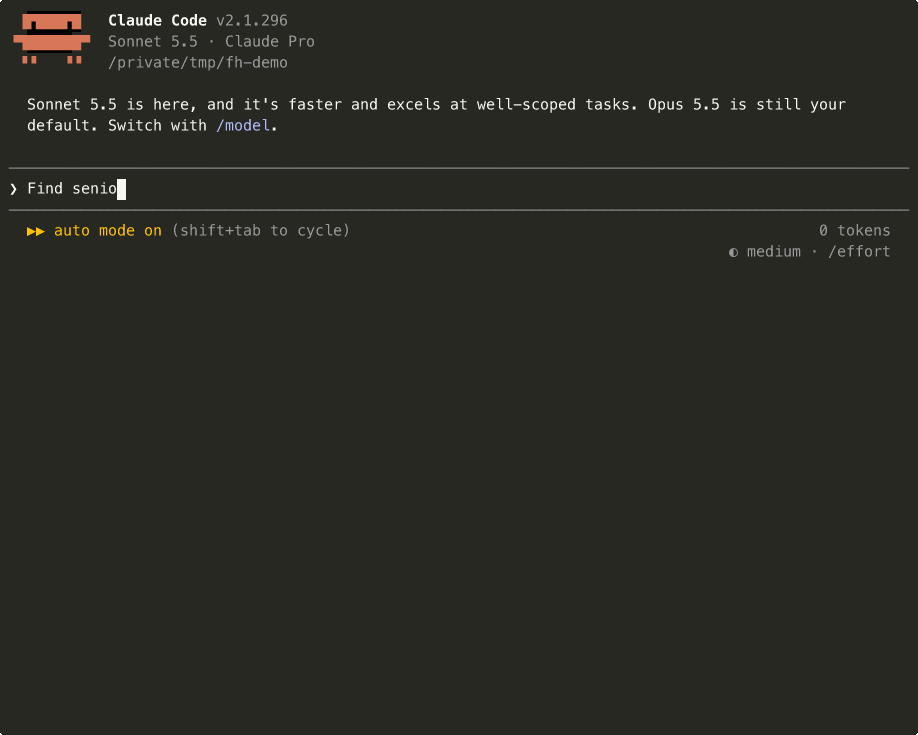Click the /effort command text

click(859, 252)
